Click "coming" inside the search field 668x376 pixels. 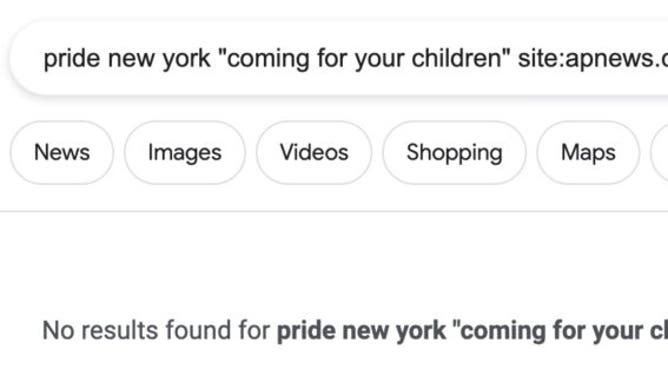click(268, 60)
